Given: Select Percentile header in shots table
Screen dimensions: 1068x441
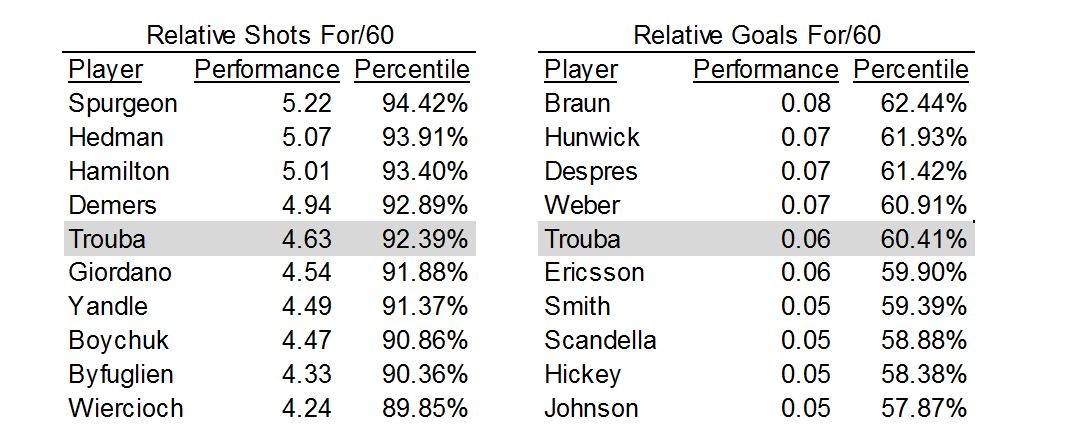Looking at the screenshot, I should pyautogui.click(x=412, y=70).
